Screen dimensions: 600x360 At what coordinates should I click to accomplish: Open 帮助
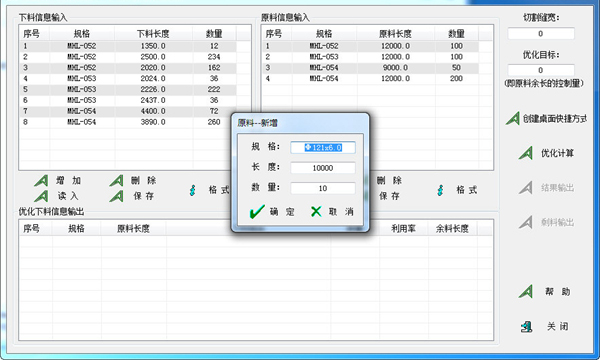546,292
